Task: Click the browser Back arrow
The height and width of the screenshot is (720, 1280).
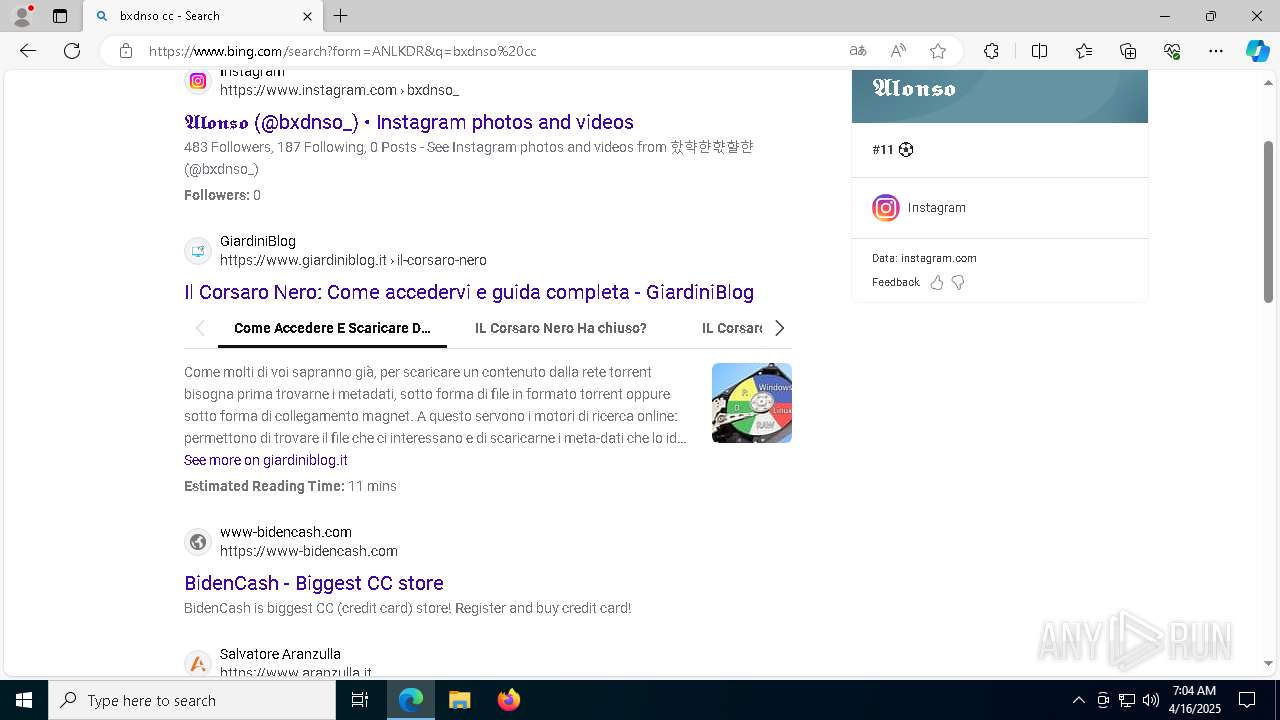Action: pos(28,51)
